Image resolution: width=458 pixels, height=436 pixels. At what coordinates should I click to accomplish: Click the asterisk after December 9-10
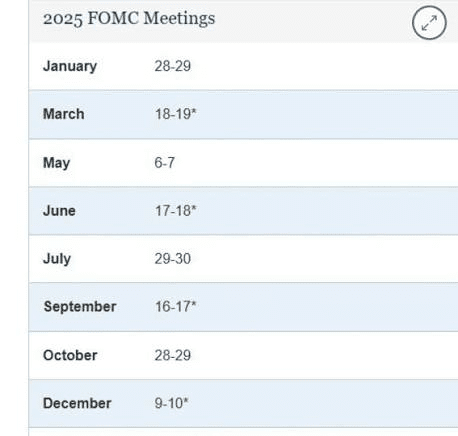pos(186,400)
